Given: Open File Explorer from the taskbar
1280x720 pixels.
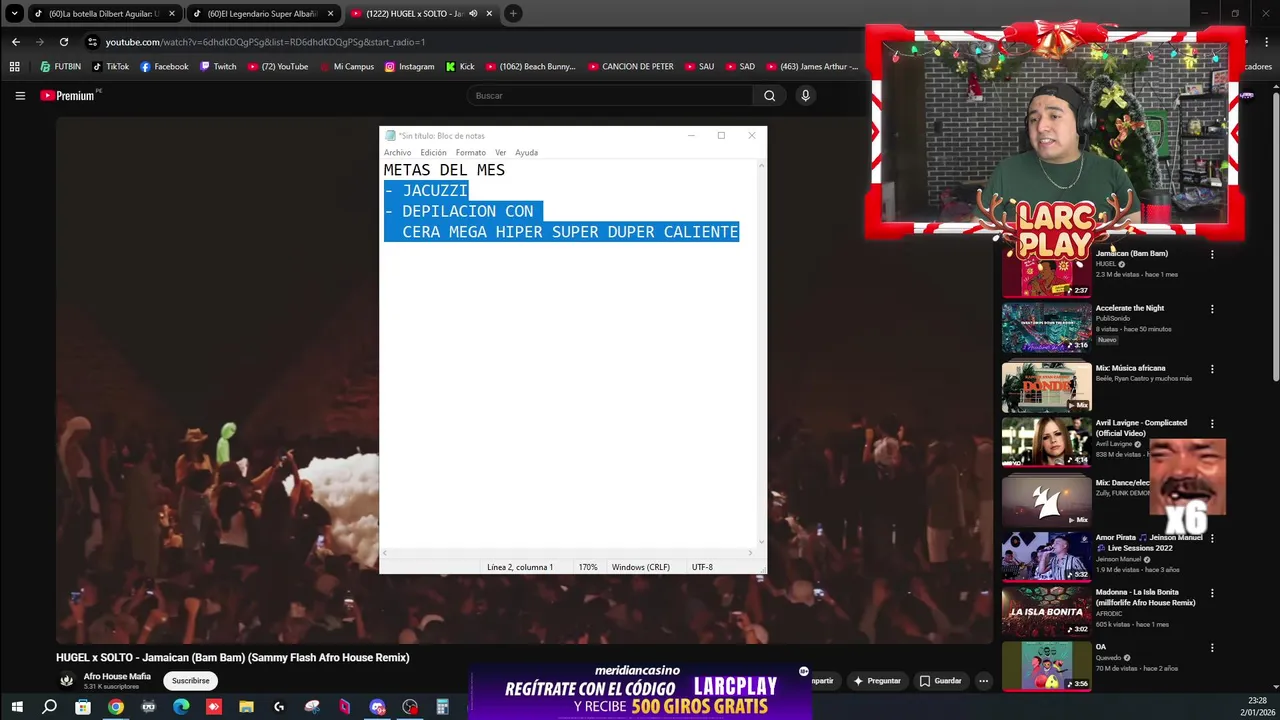Looking at the screenshot, I should coord(246,707).
